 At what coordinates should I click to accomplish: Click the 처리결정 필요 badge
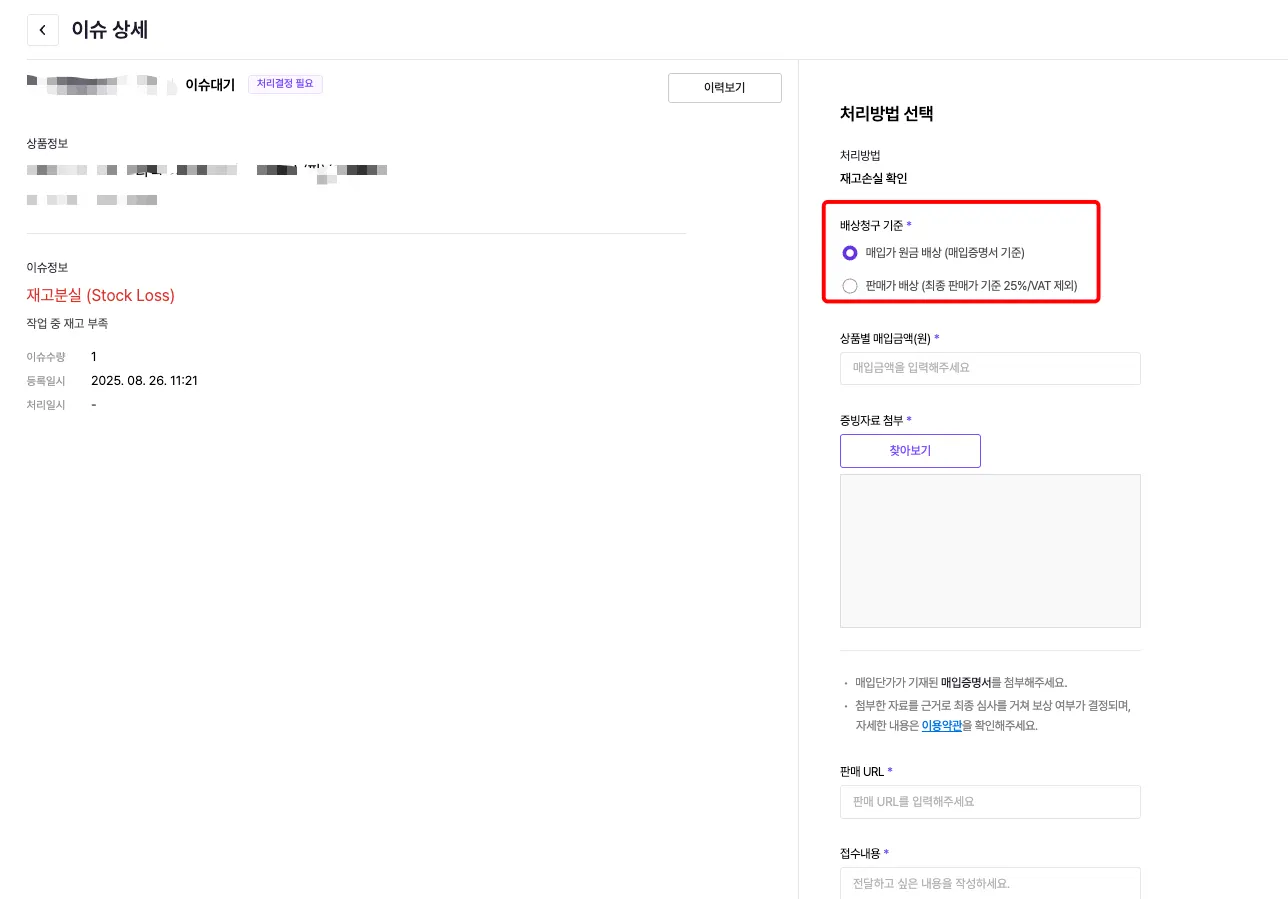285,84
